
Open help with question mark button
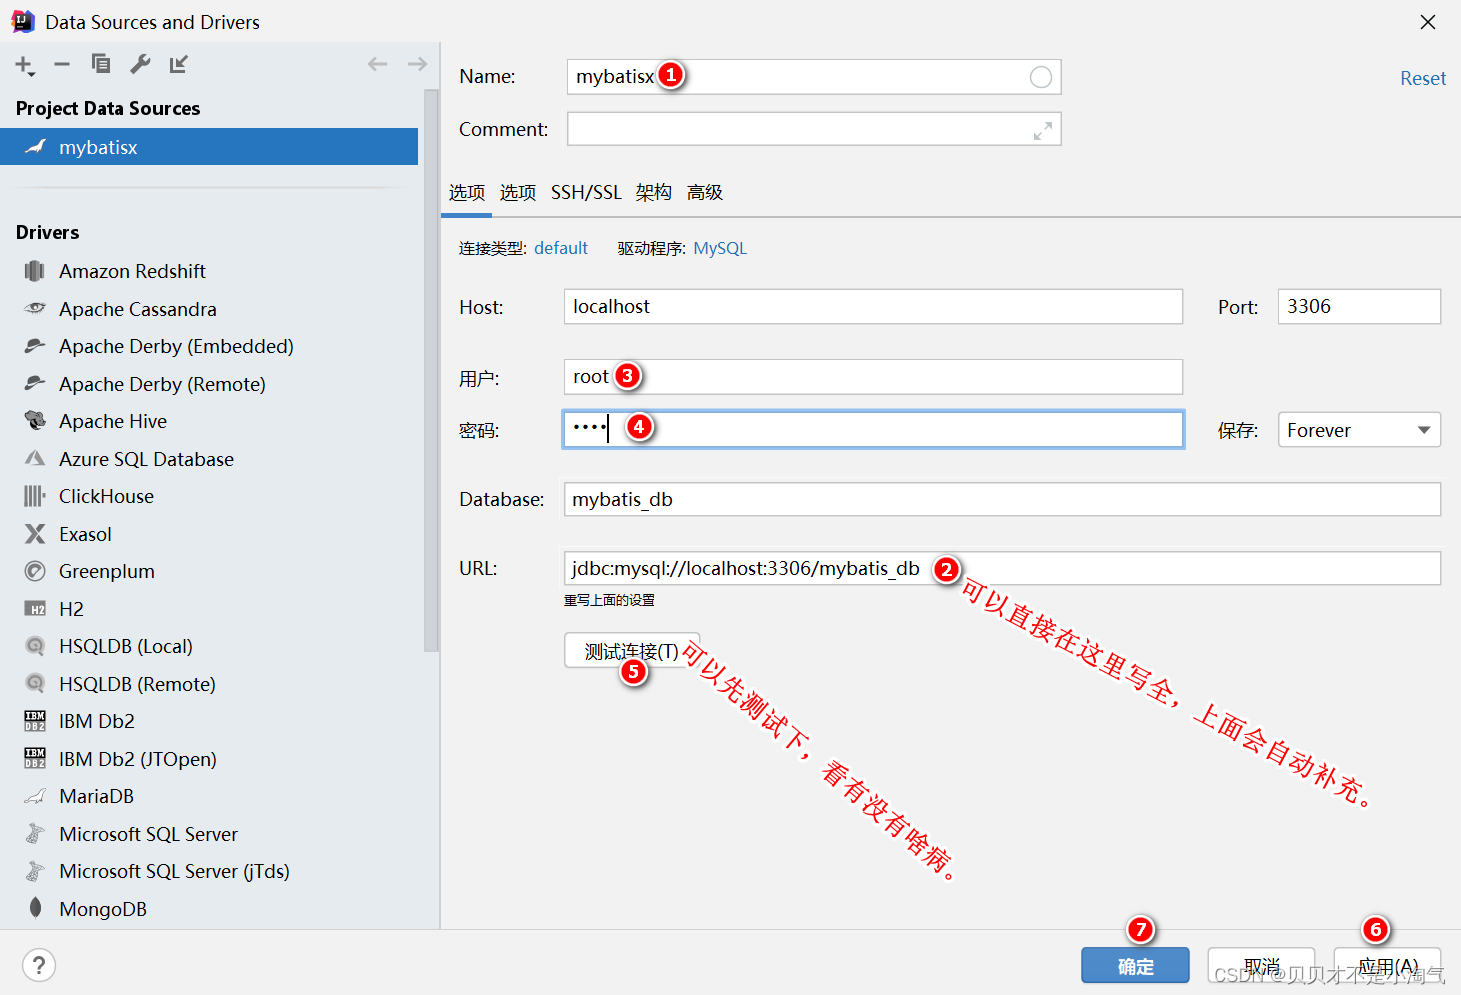coord(39,965)
